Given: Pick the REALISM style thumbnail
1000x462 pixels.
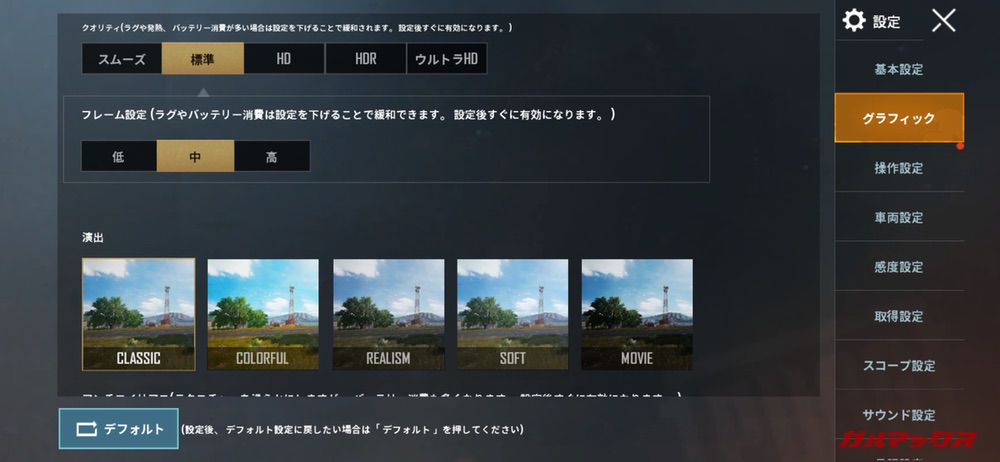Looking at the screenshot, I should pyautogui.click(x=388, y=315).
